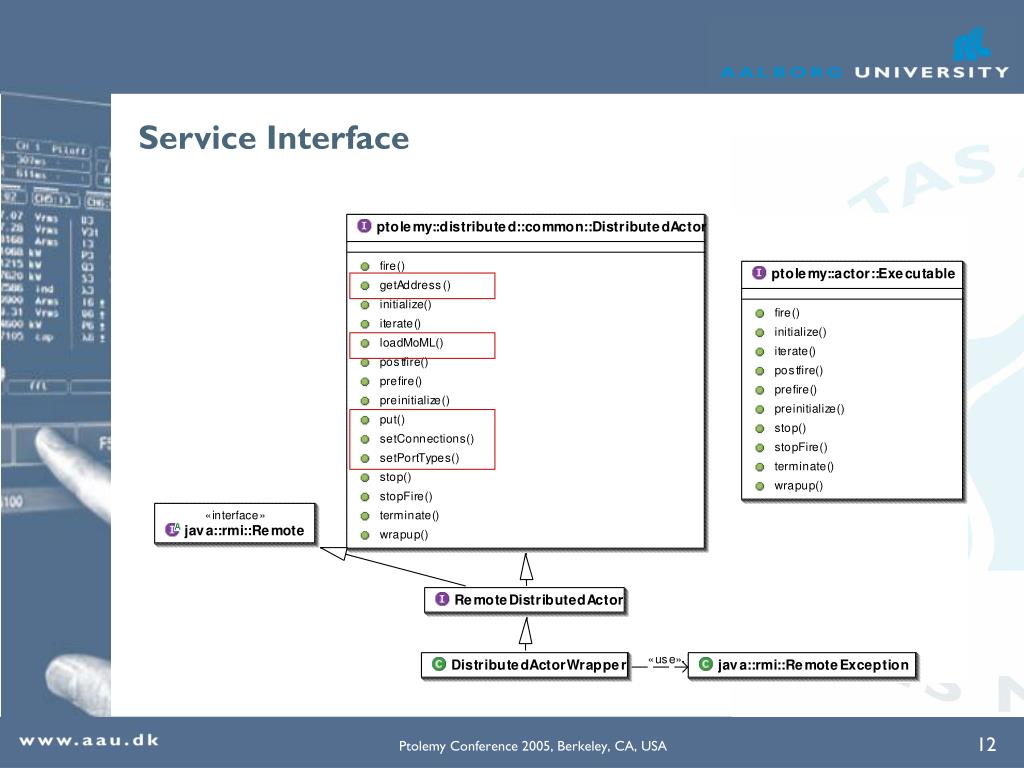1024x768 pixels.
Task: Open the www.aau.dk link
Action: point(89,740)
